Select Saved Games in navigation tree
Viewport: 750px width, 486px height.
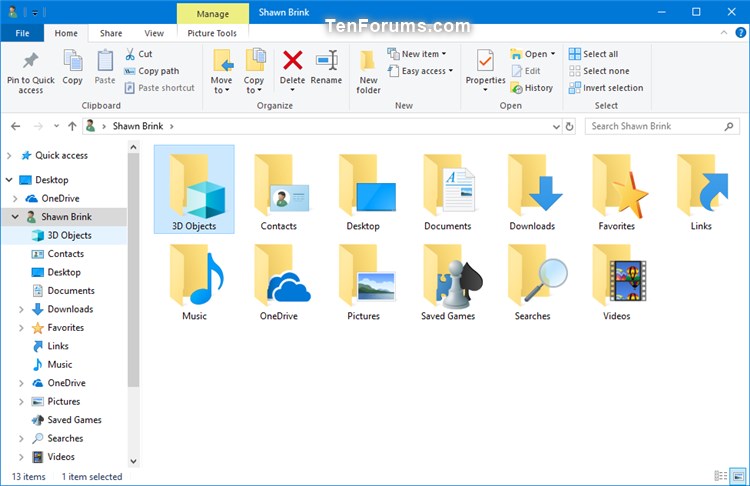[74, 420]
